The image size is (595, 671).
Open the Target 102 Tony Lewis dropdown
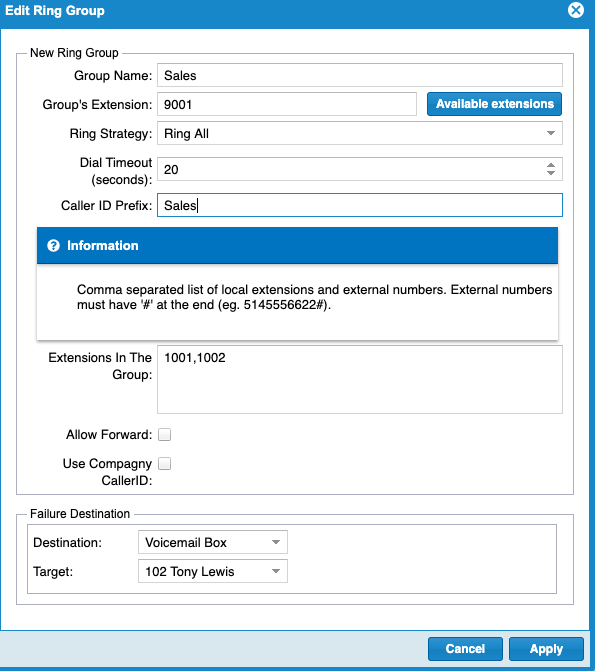(x=213, y=571)
